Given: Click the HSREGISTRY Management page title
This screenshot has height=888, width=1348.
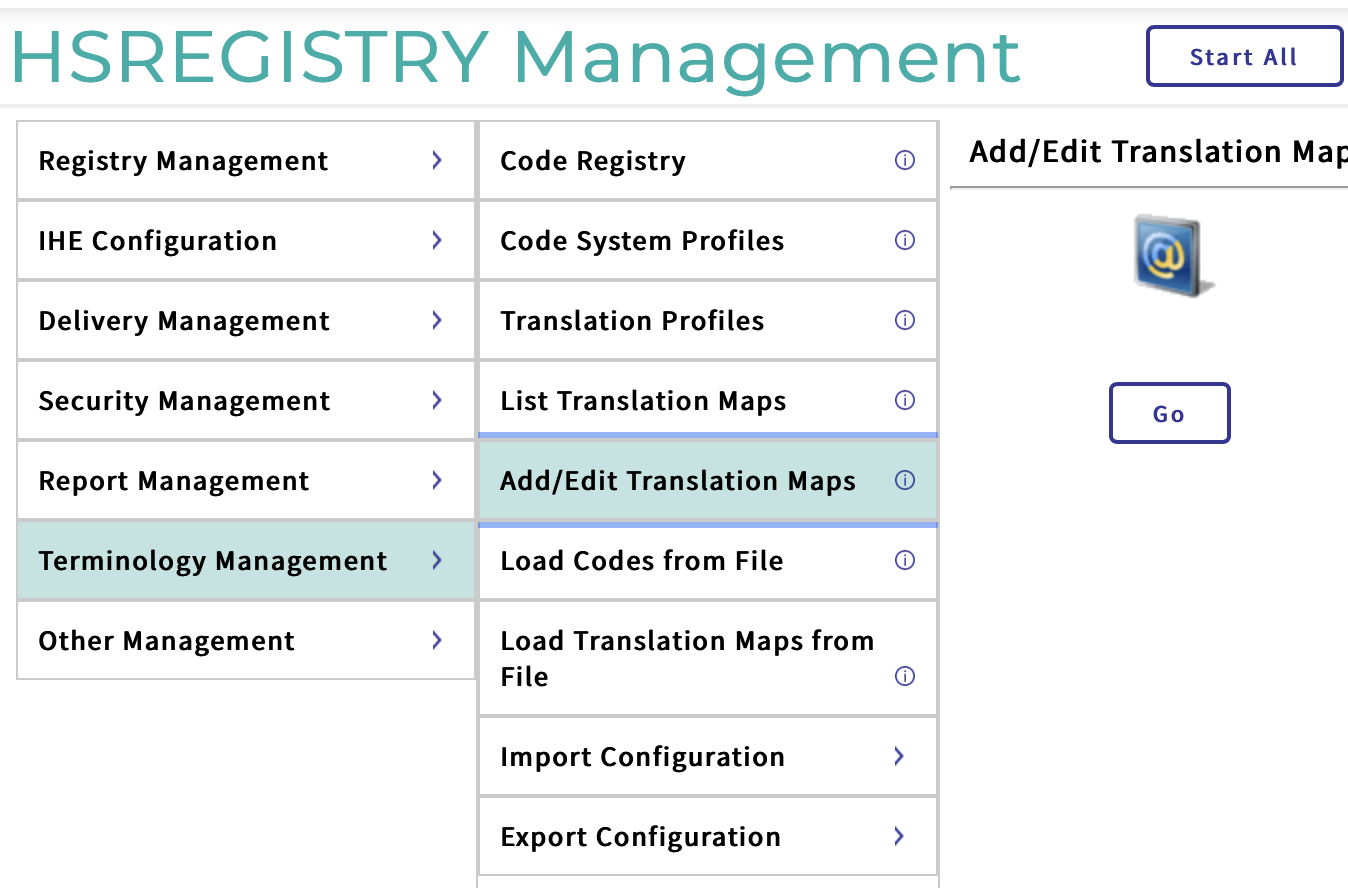Looking at the screenshot, I should pos(515,57).
